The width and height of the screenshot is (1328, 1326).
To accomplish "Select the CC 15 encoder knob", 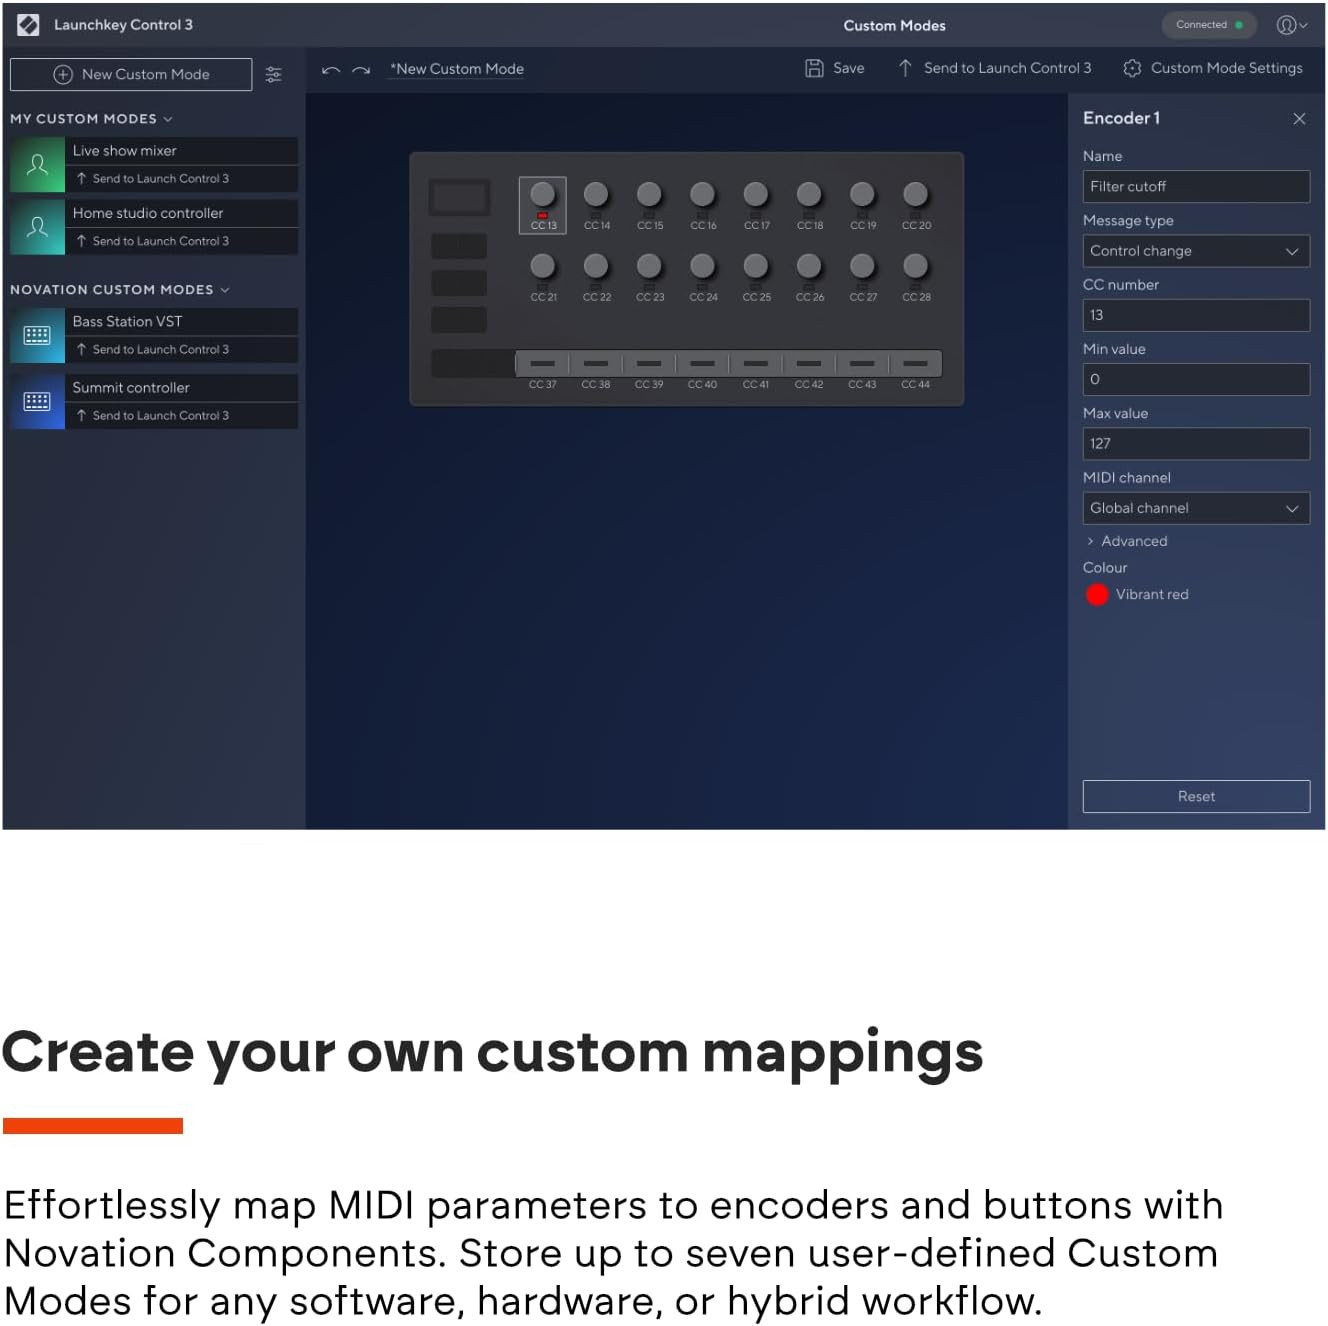I will (649, 194).
